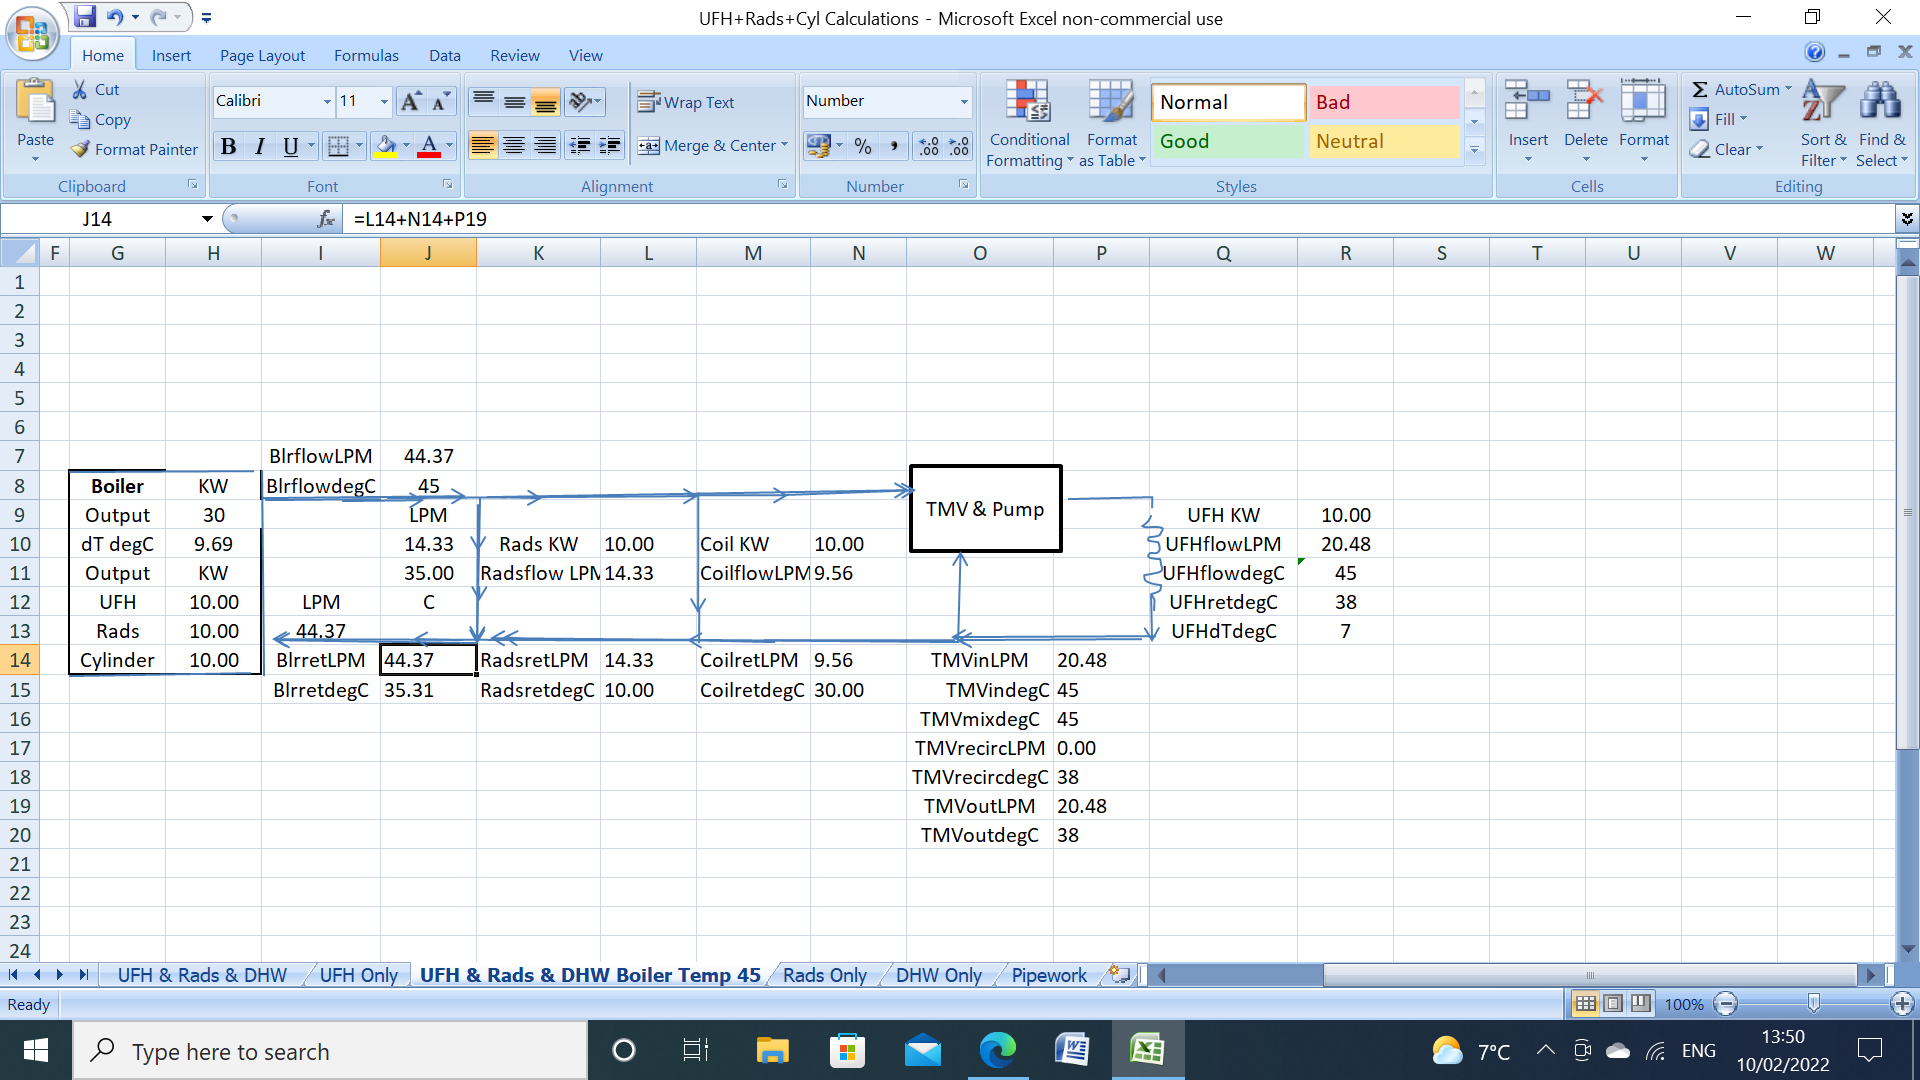This screenshot has height=1080, width=1920.
Task: Open the Page Layout ribbon tab
Action: click(x=262, y=56)
